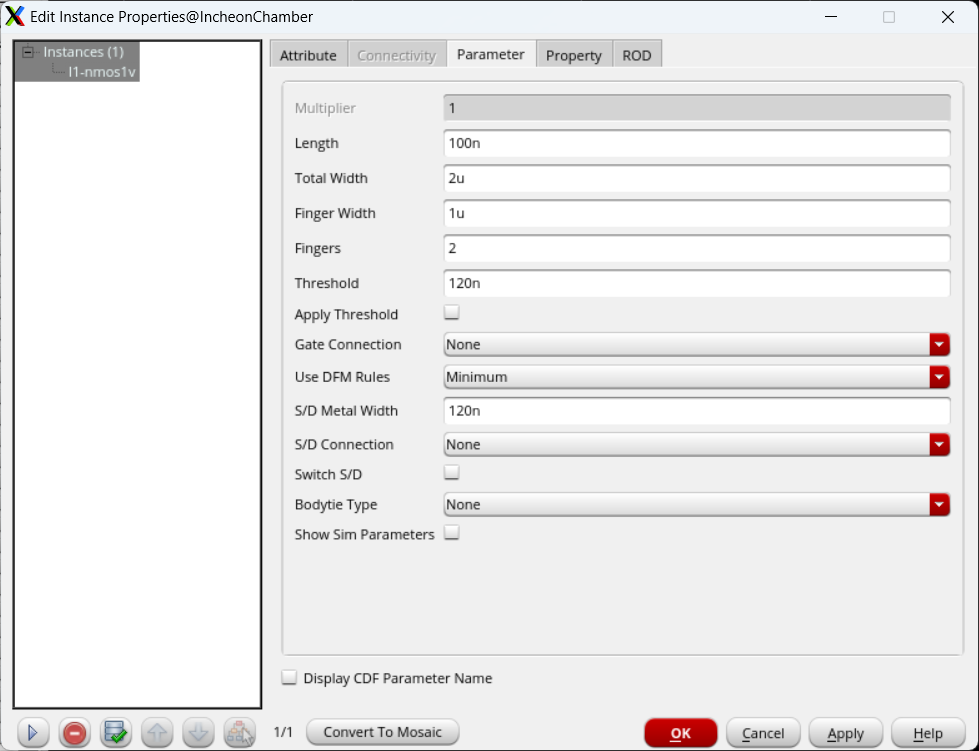979x751 pixels.
Task: Click the database with green checkmark icon
Action: [x=116, y=732]
